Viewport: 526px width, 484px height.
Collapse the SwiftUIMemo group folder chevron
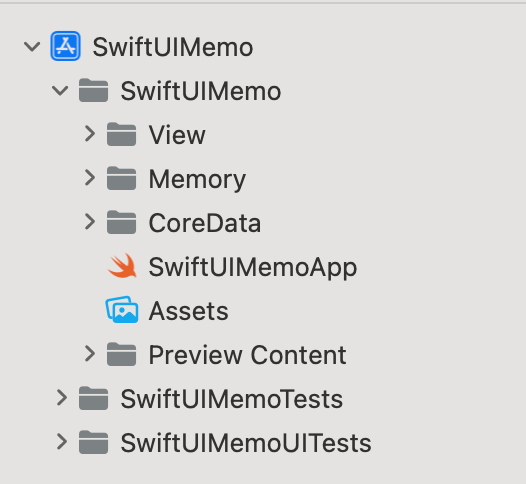tap(60, 91)
